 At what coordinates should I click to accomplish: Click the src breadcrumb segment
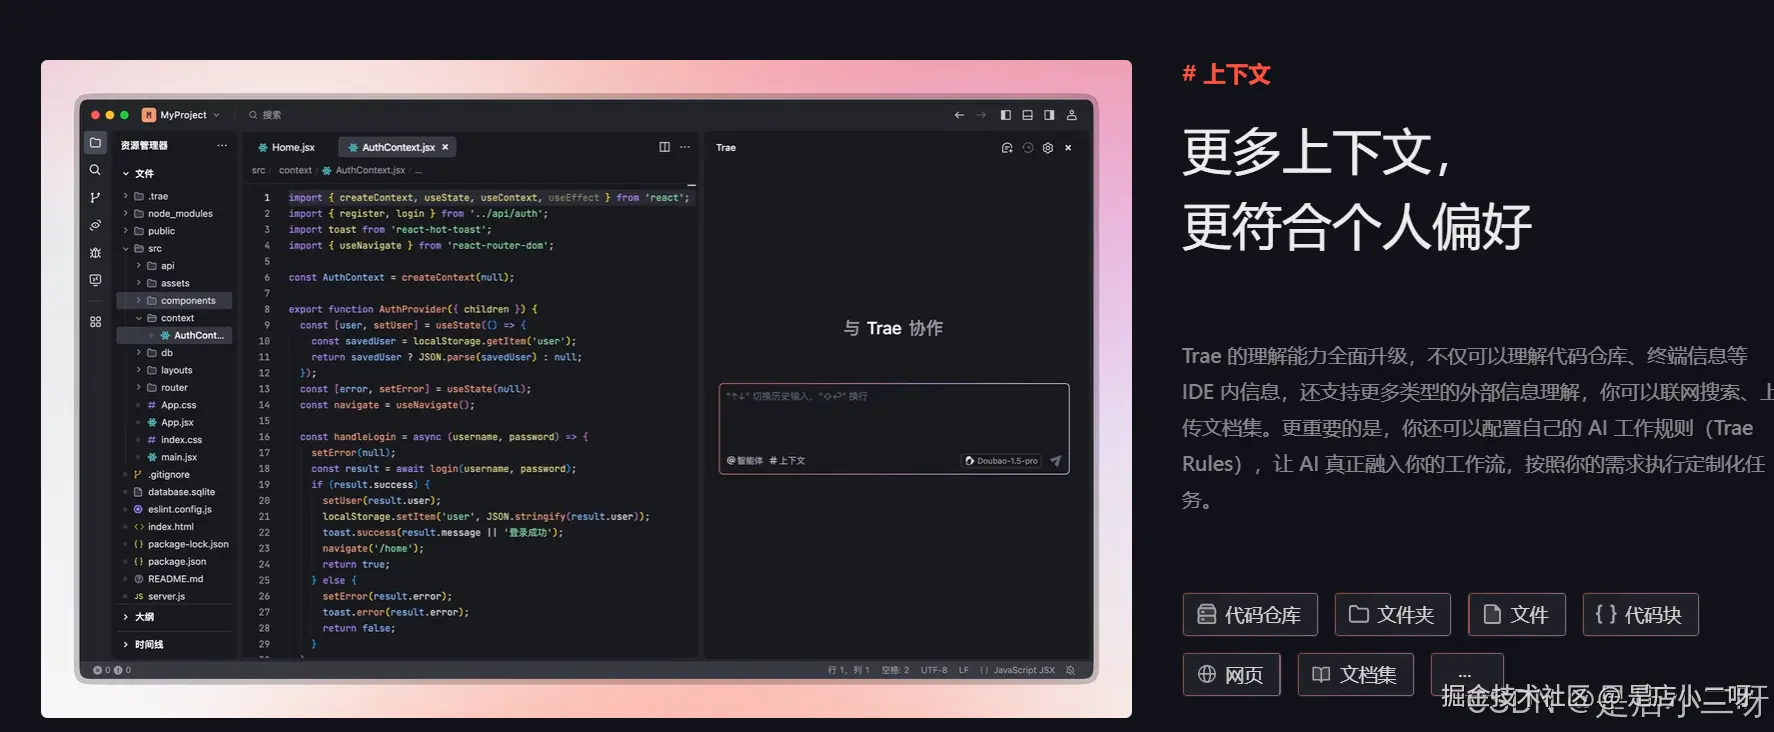pyautogui.click(x=258, y=170)
